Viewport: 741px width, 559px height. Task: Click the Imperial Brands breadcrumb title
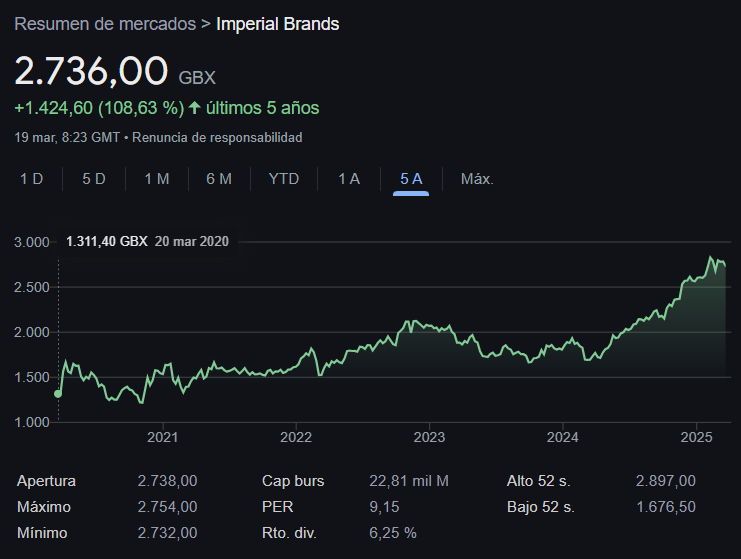click(x=277, y=24)
